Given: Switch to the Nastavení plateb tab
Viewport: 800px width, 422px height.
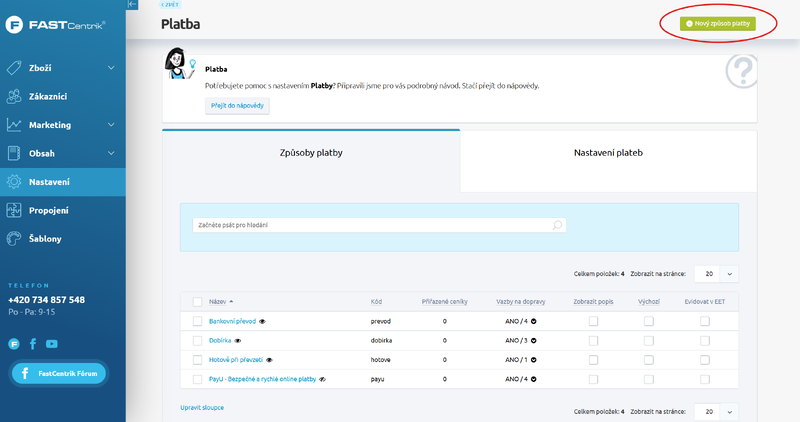Looking at the screenshot, I should tap(608, 153).
